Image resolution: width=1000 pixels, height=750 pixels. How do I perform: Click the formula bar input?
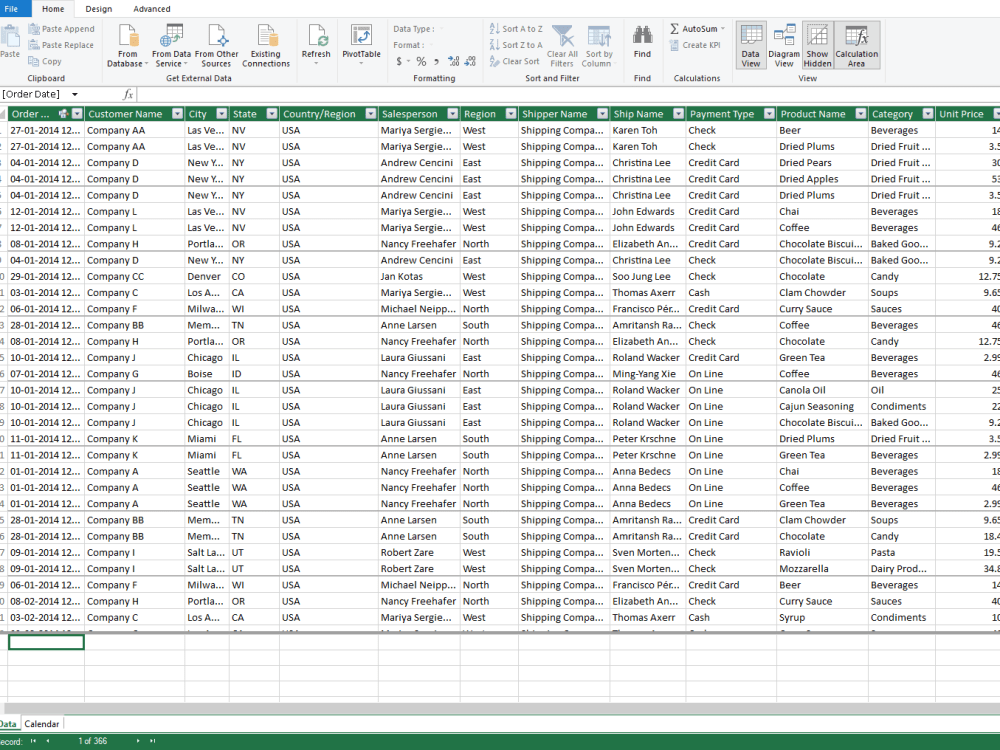pyautogui.click(x=568, y=94)
